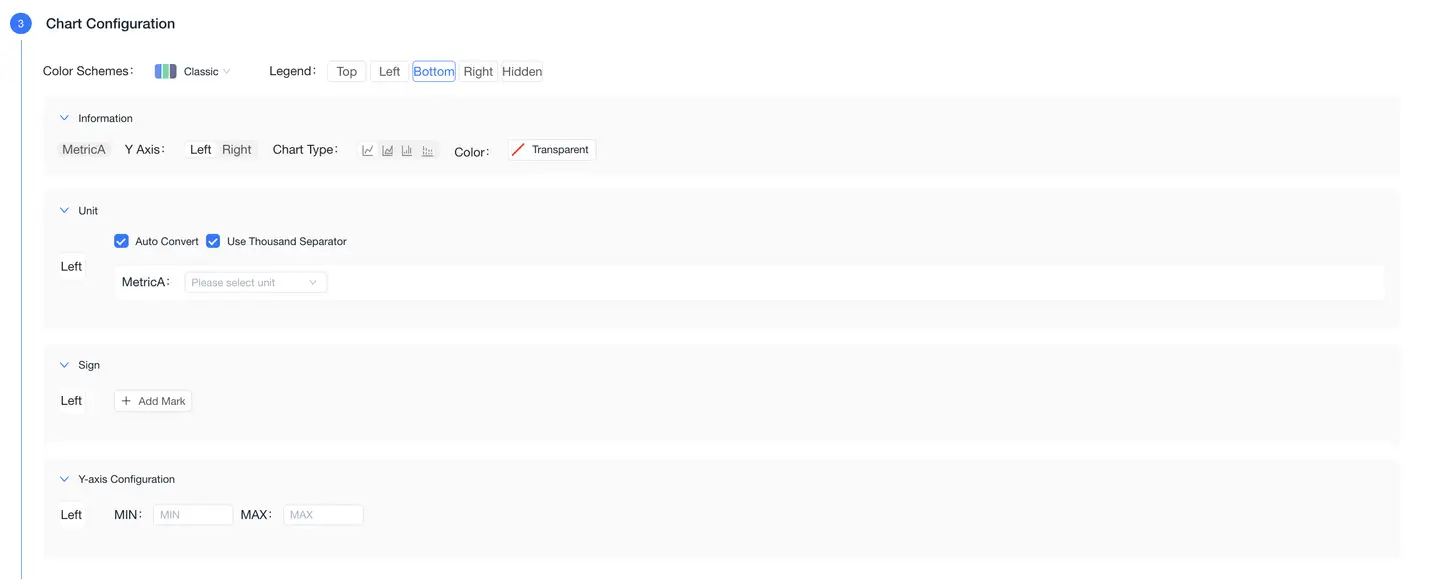Click the step 3 circle indicator
Screen dimensions: 1440x587
(x=21, y=24)
